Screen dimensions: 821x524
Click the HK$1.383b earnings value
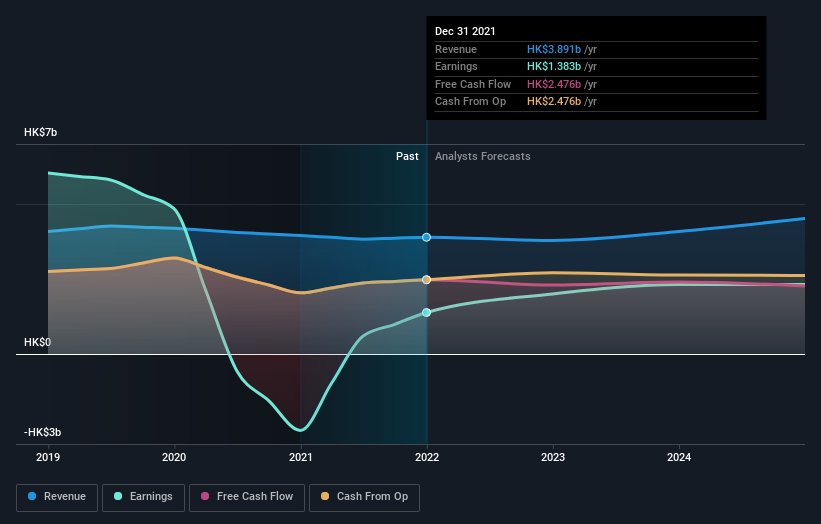pos(554,66)
